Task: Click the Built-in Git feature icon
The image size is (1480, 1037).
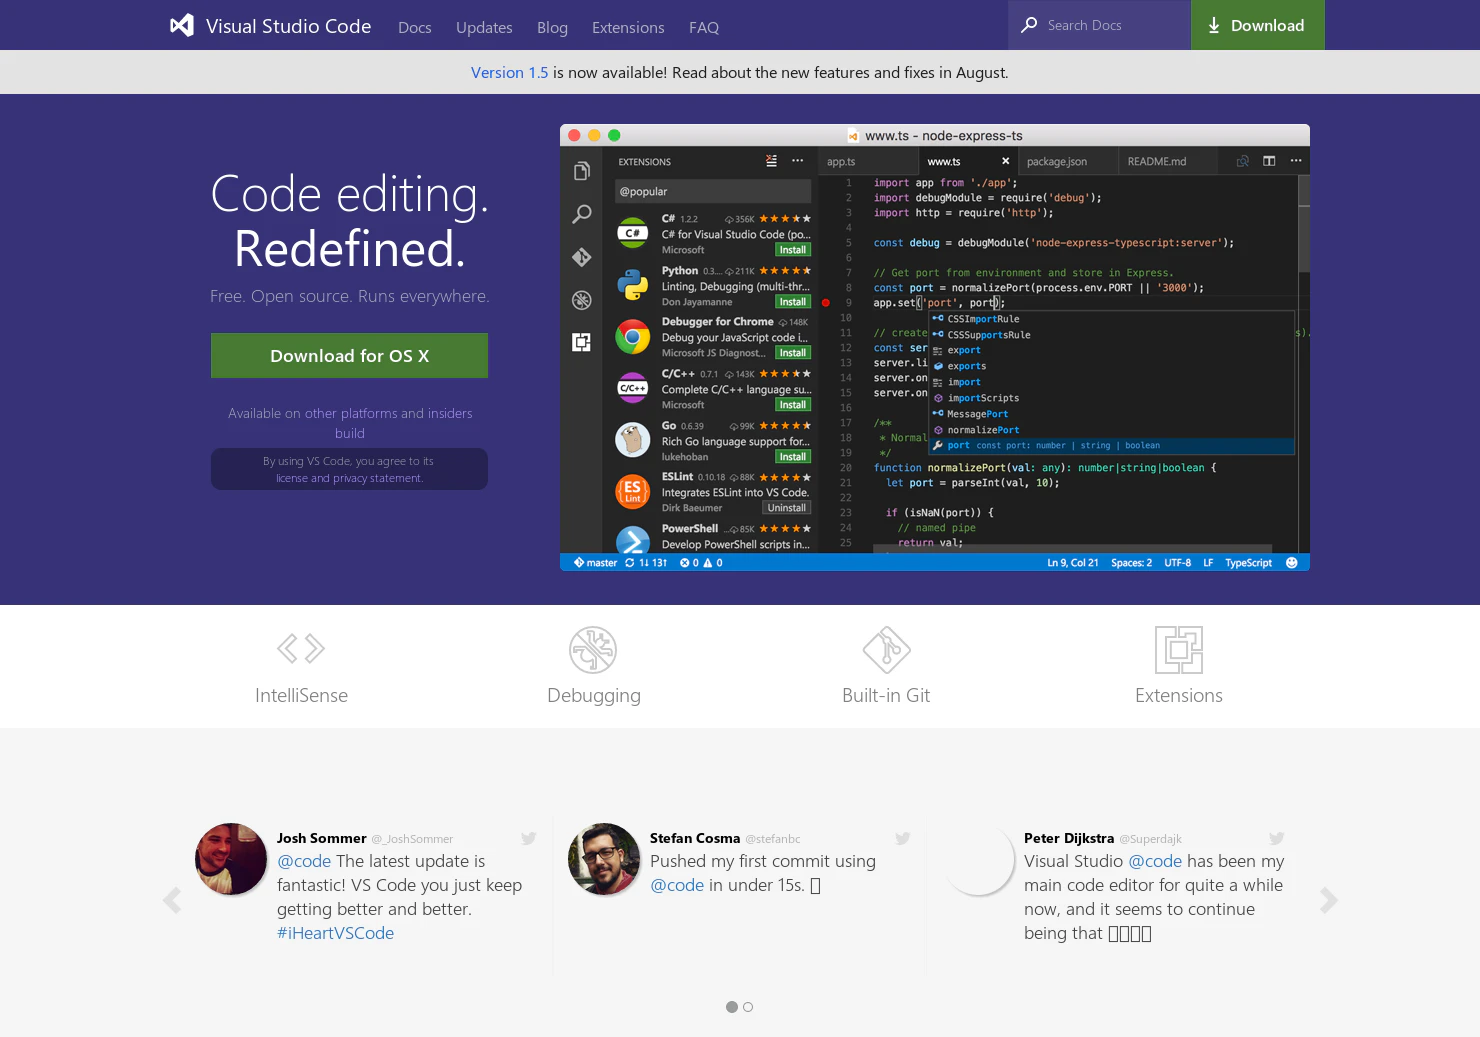Action: (x=886, y=650)
